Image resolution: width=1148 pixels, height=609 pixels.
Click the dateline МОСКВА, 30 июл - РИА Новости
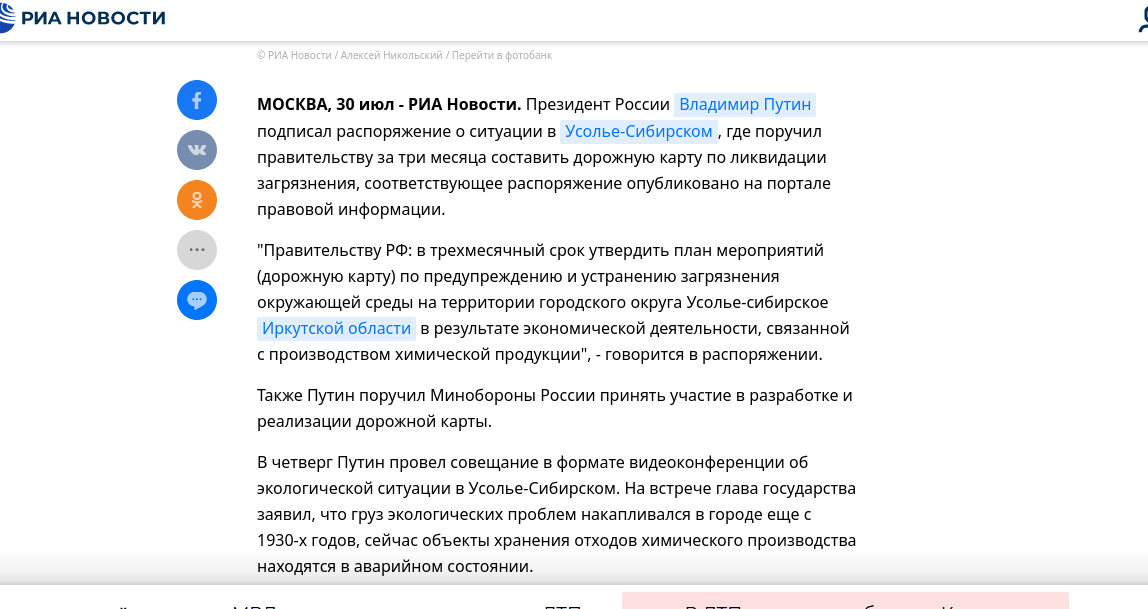[x=389, y=105]
